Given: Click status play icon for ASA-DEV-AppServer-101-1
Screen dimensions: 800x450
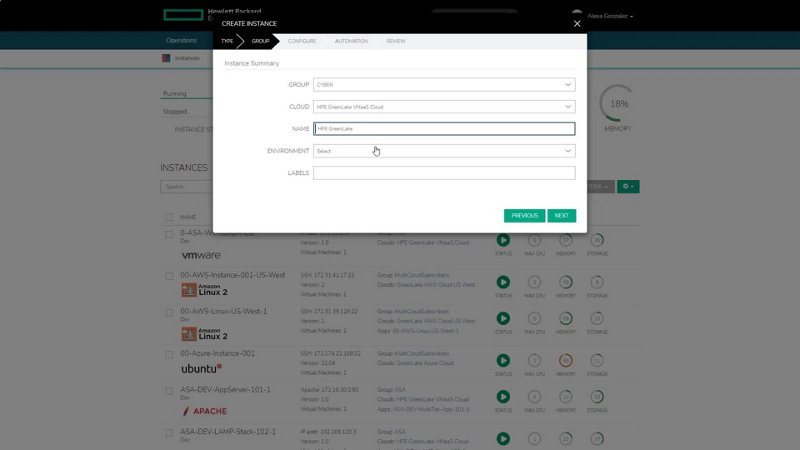Looking at the screenshot, I should click(x=503, y=396).
